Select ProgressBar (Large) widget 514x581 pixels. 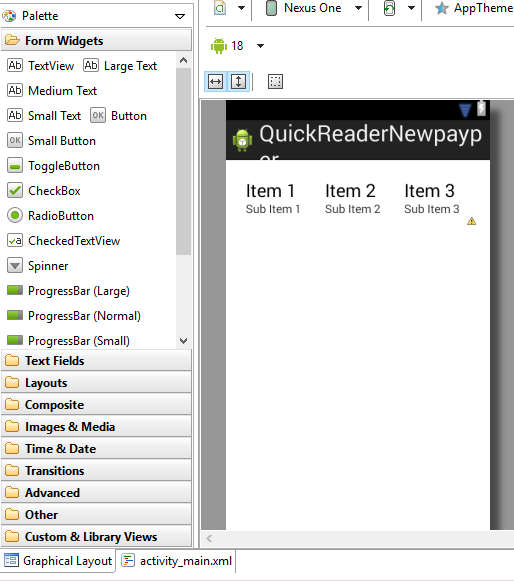click(69, 290)
